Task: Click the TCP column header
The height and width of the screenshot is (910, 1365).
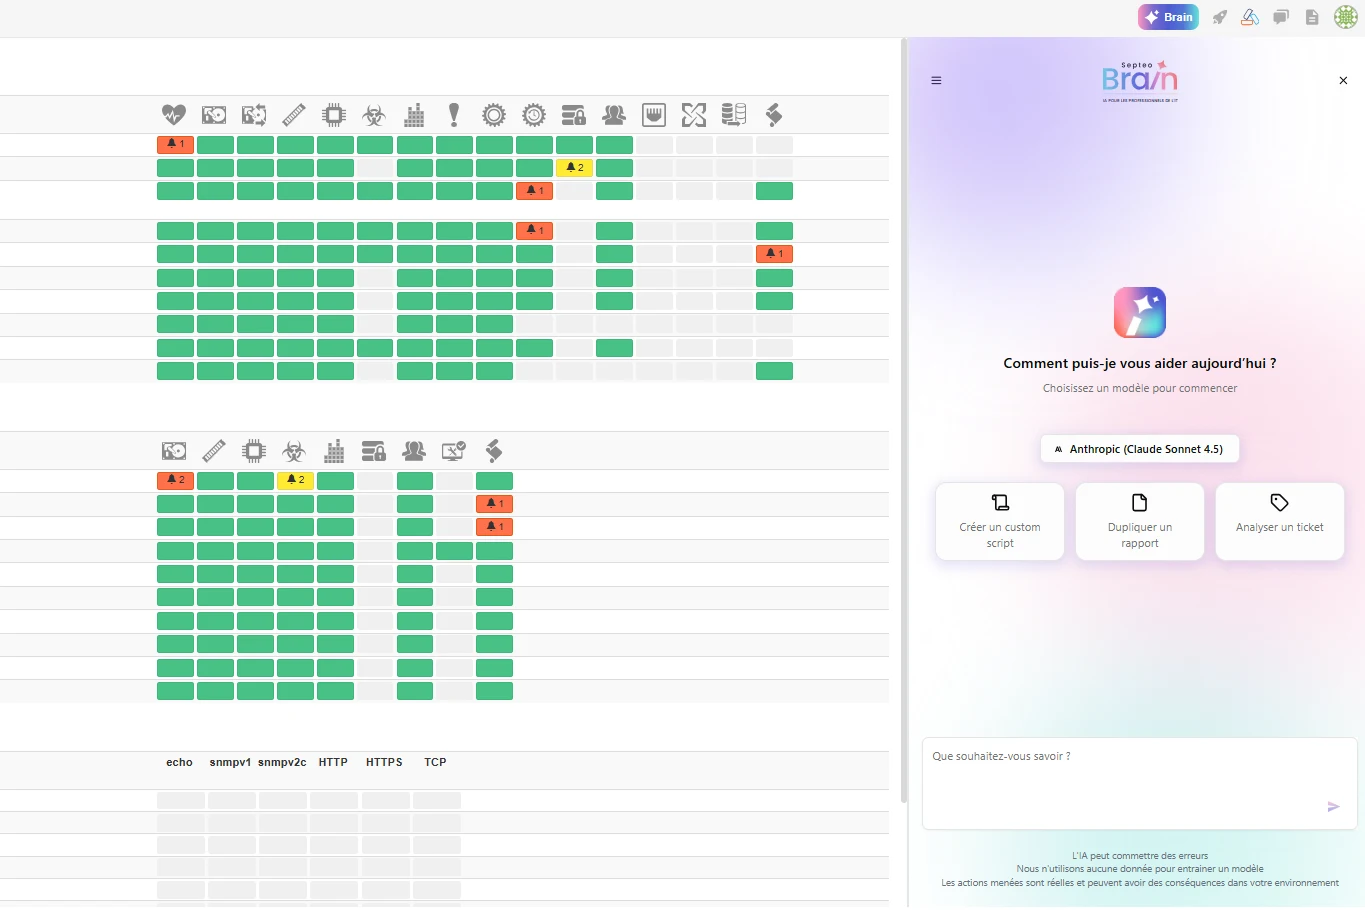Action: (435, 762)
